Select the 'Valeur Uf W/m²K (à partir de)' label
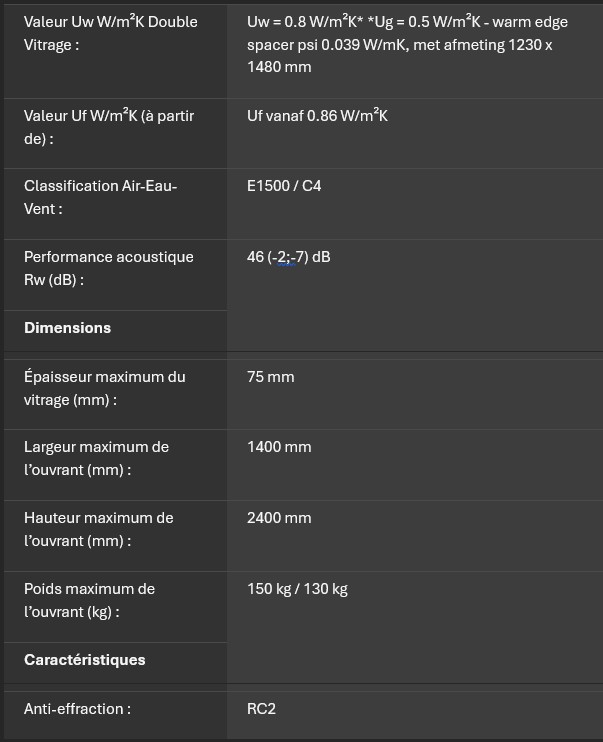 coord(109,127)
